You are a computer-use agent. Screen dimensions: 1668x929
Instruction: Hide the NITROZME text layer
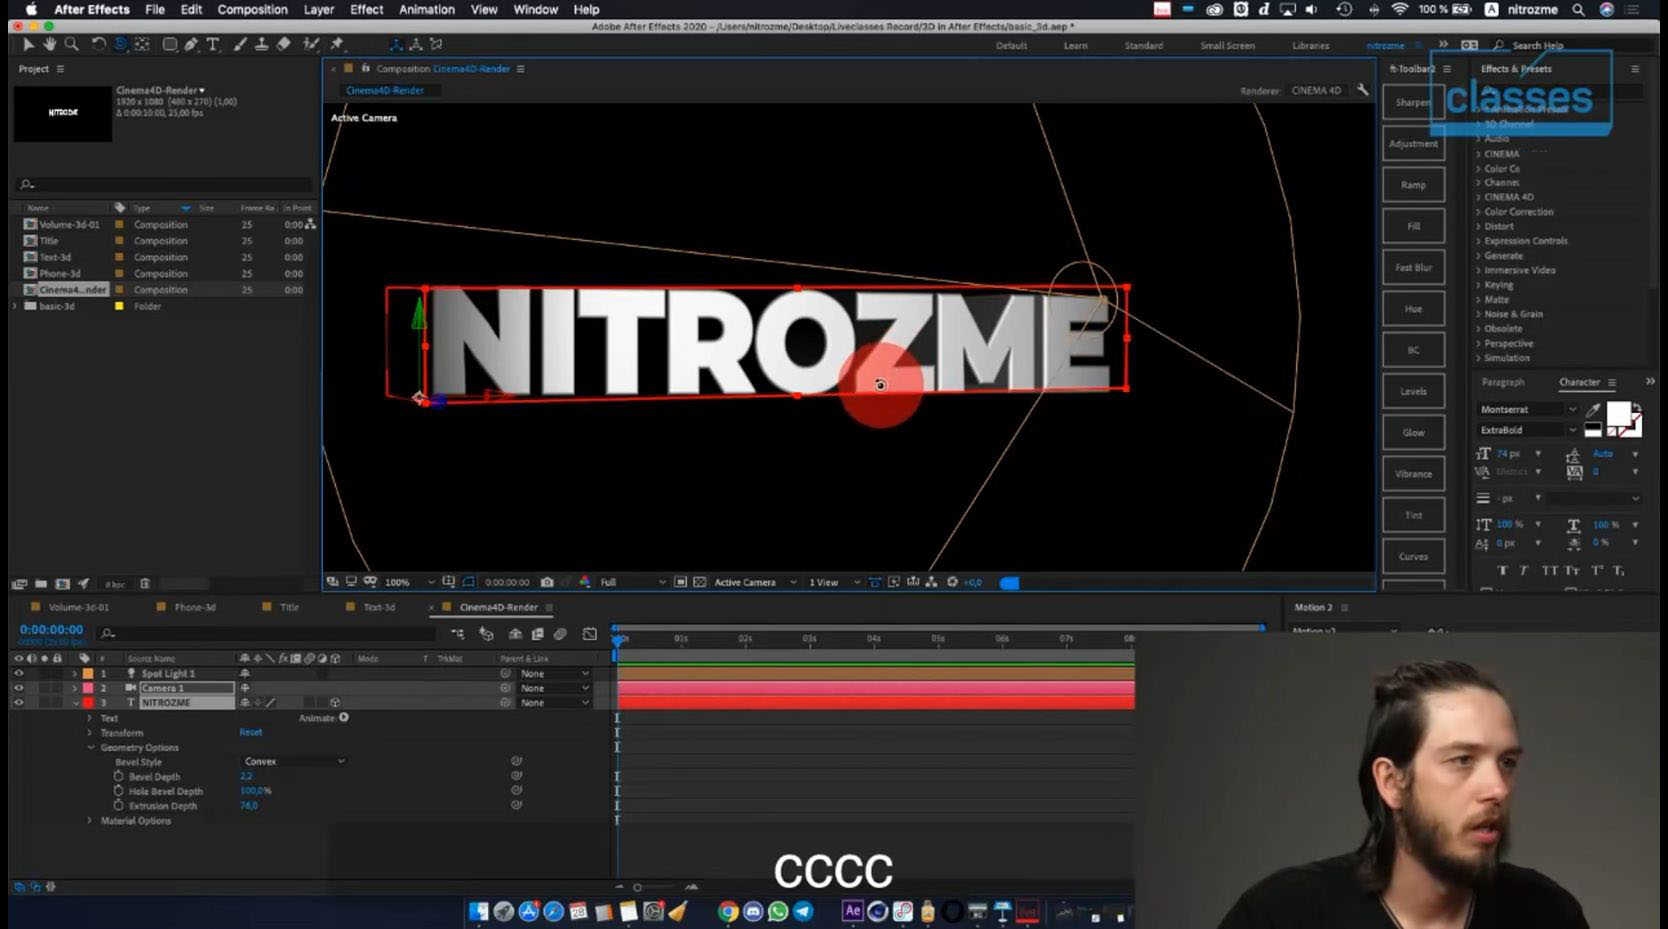[18, 703]
